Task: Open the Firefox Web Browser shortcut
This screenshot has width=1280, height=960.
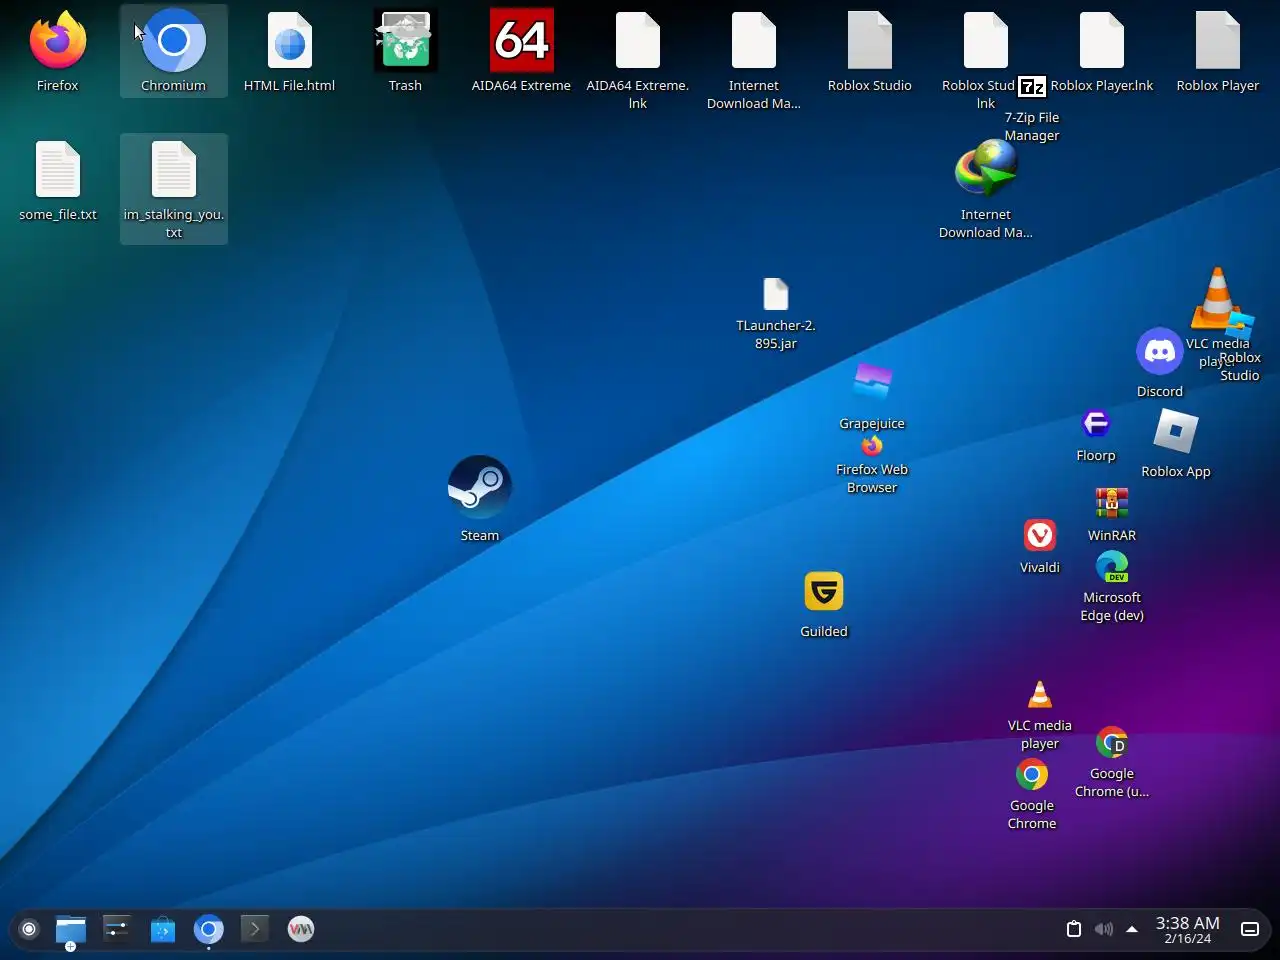Action: (872, 446)
